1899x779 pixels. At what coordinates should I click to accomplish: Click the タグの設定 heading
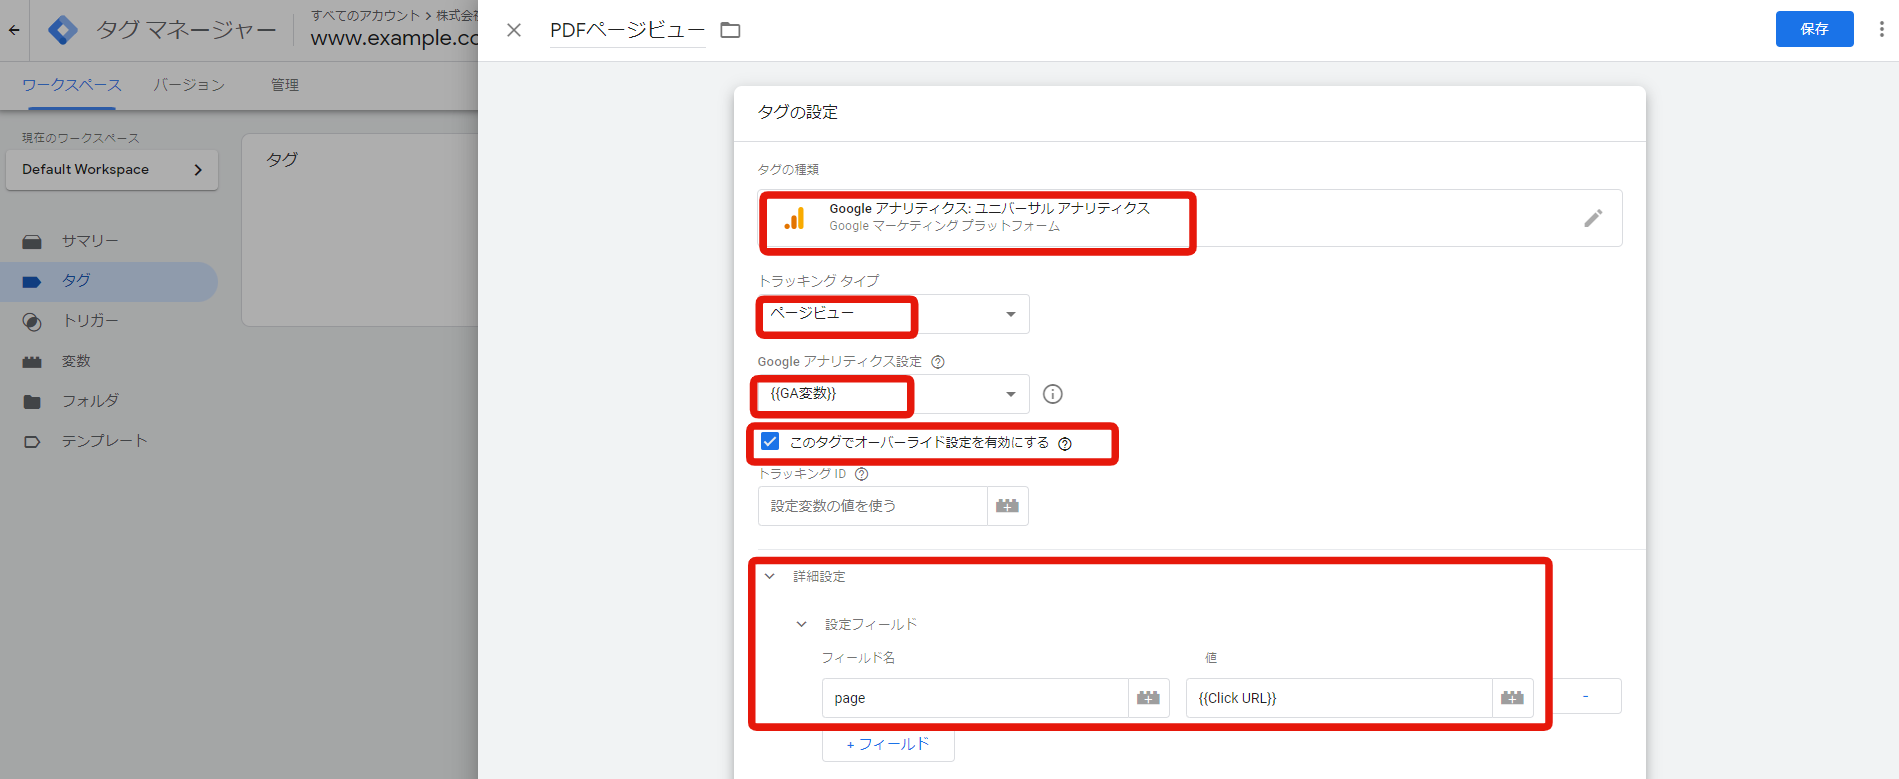coord(798,112)
